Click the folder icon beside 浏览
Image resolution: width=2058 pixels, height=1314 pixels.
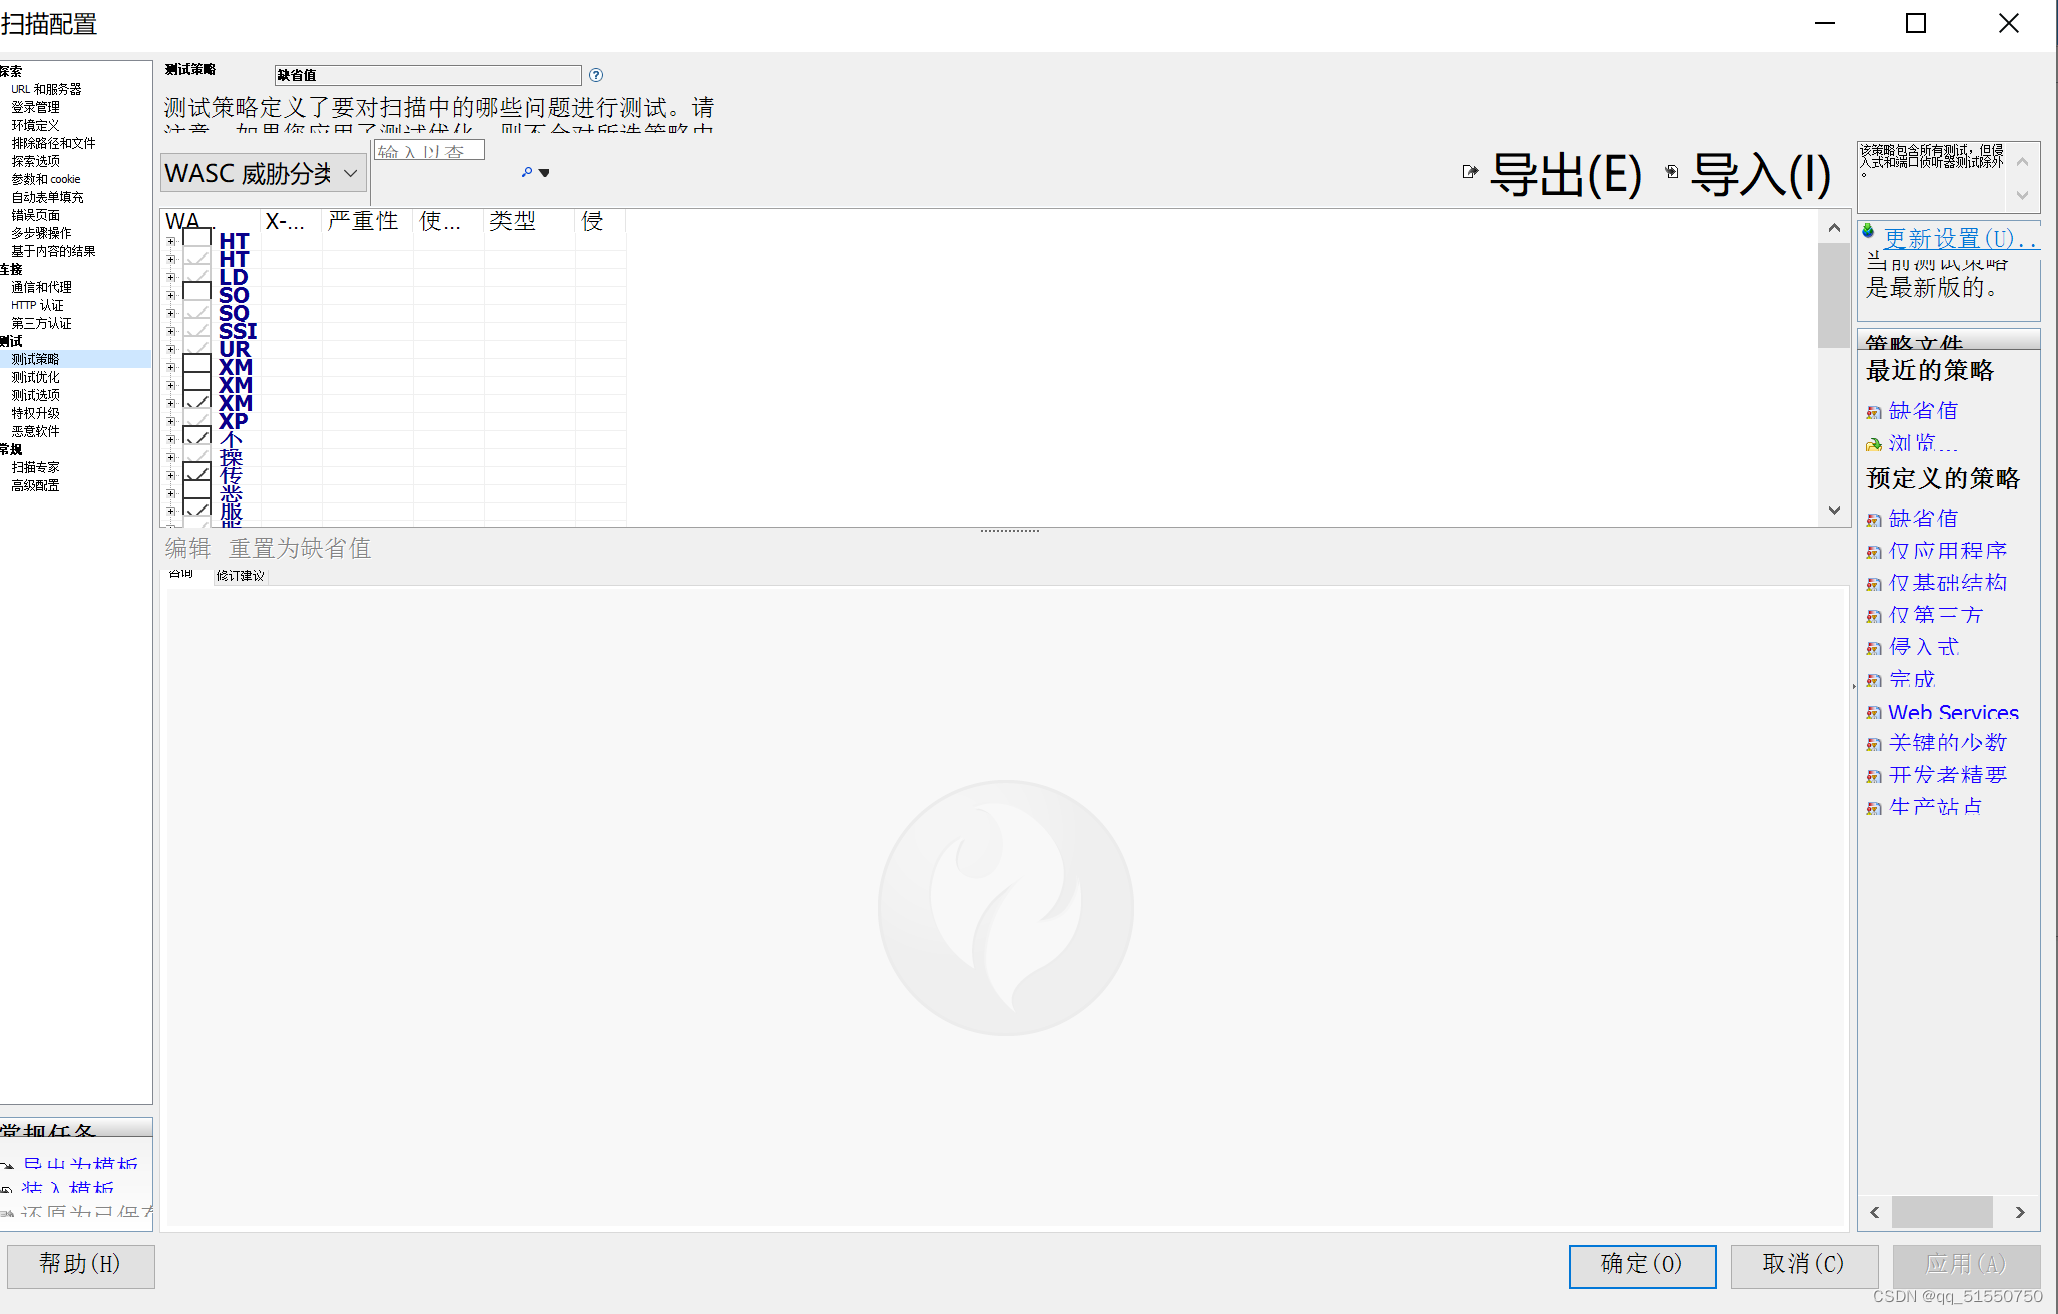pos(1874,444)
